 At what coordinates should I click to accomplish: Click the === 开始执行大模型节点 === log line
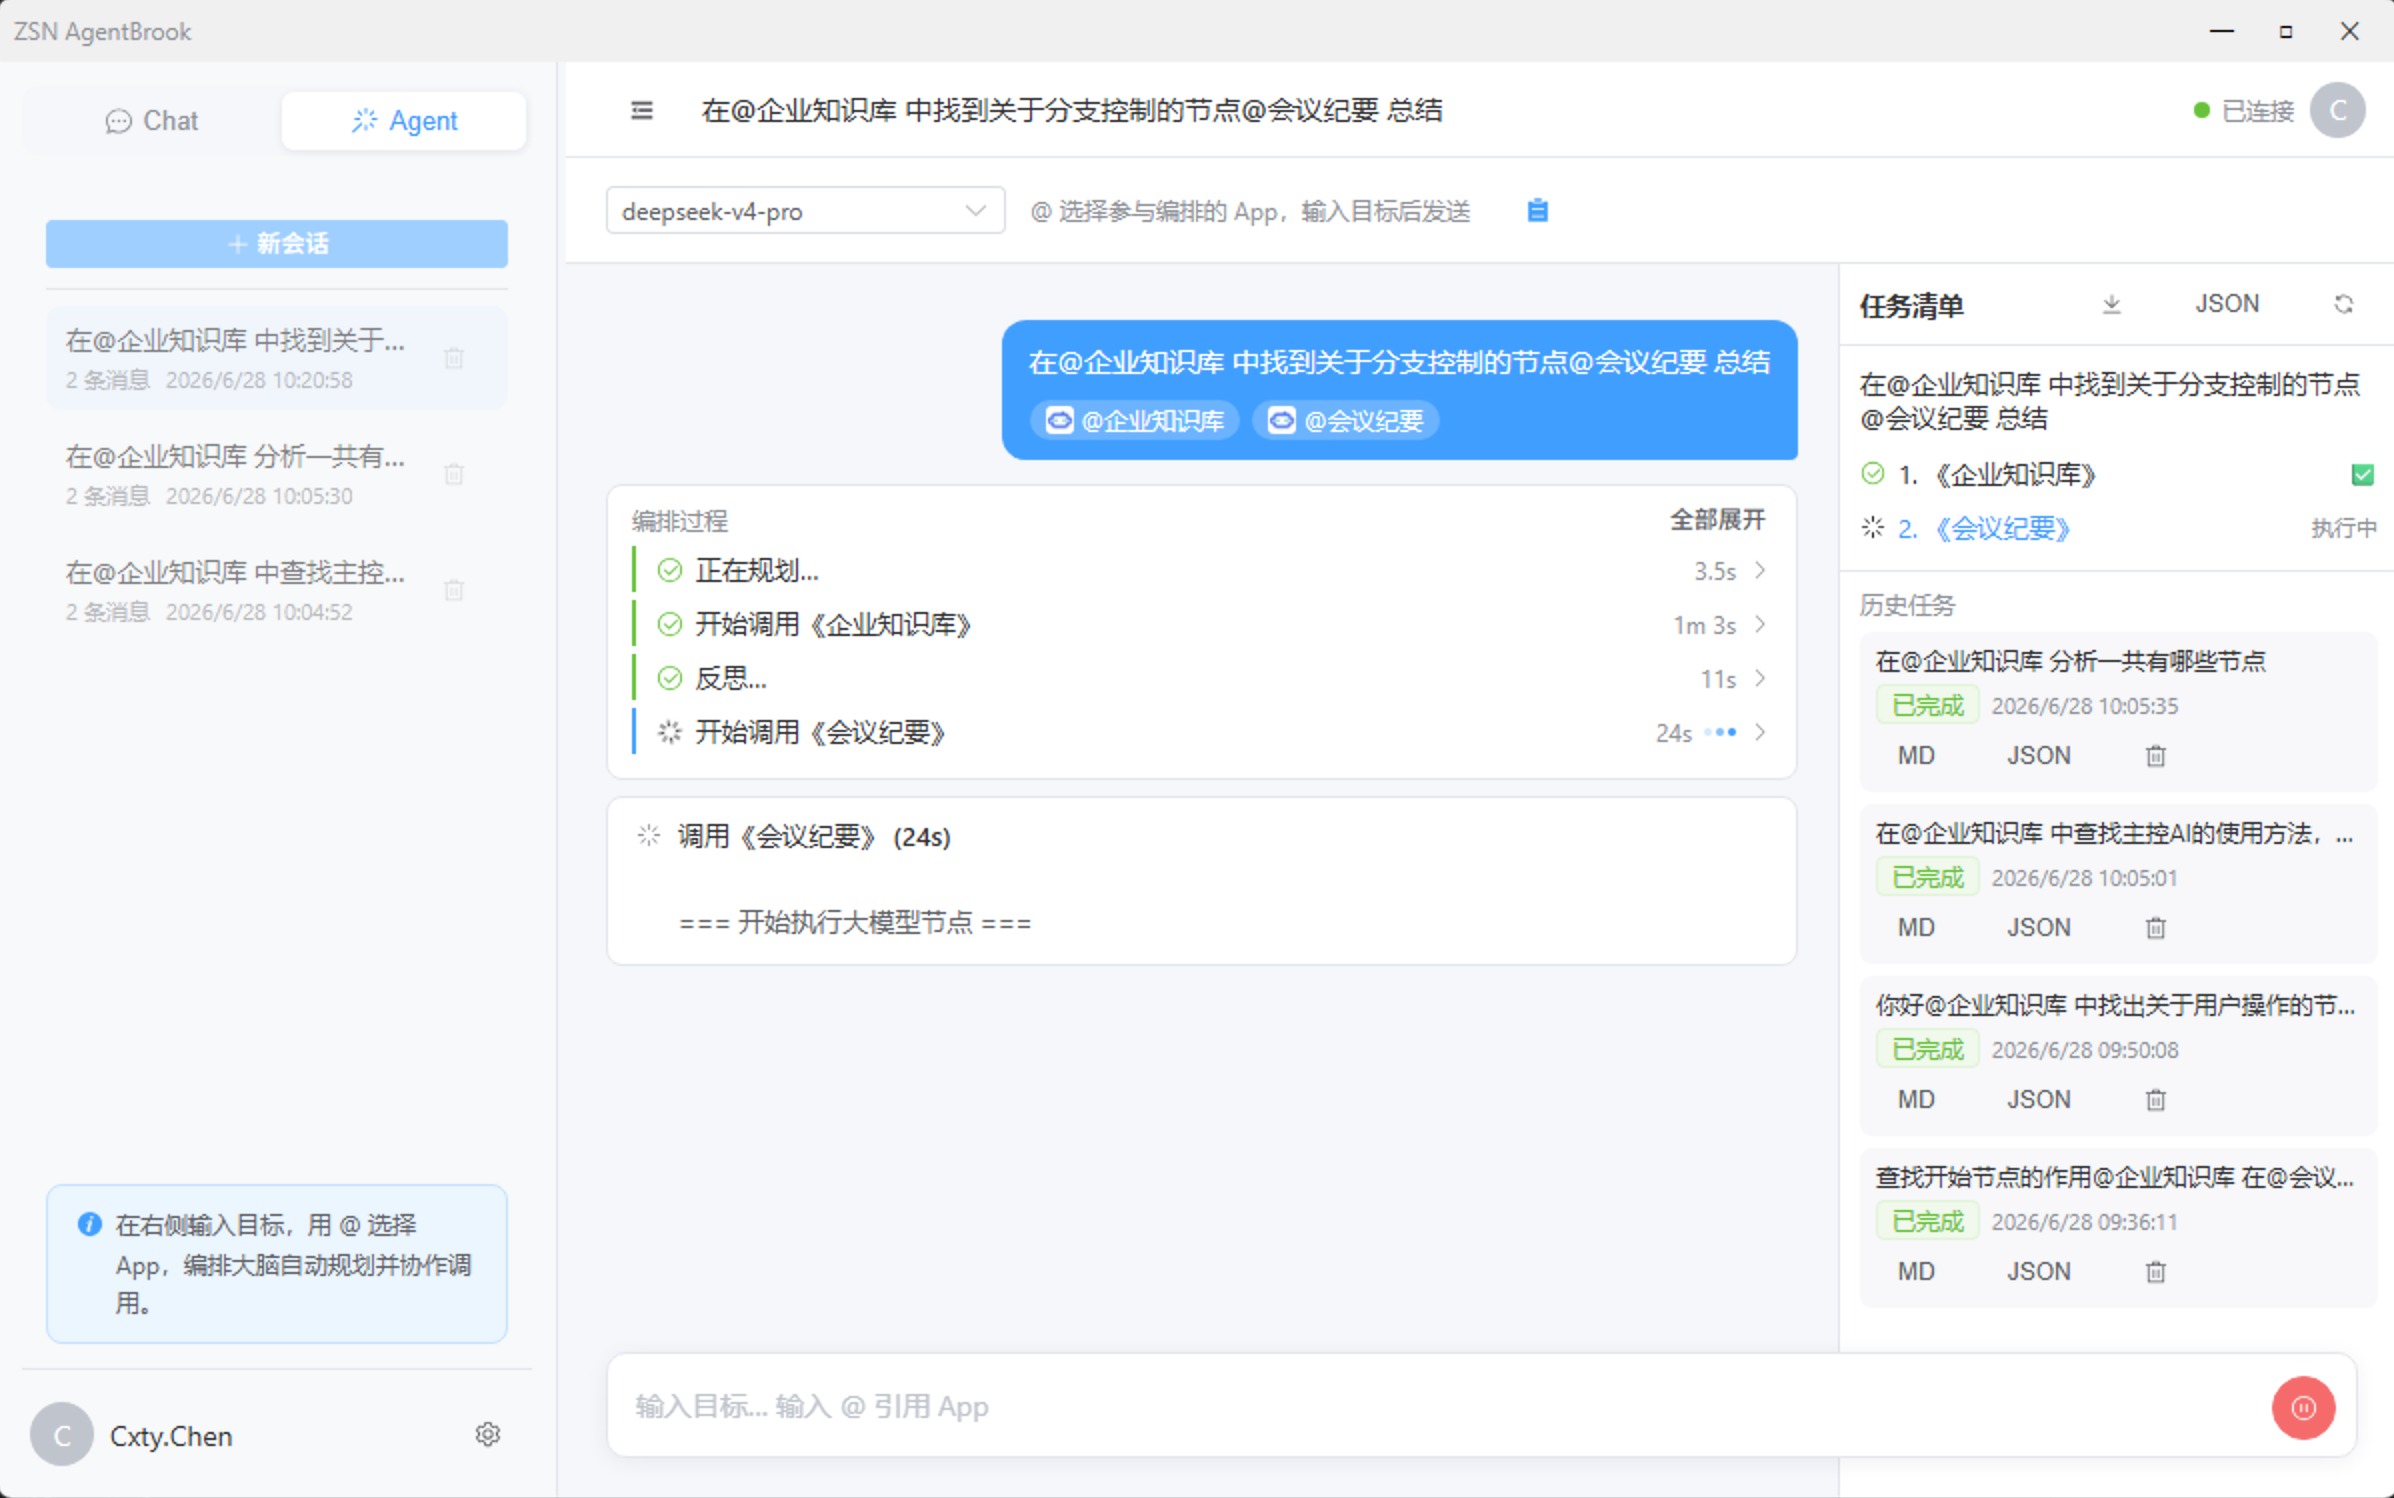(x=855, y=922)
